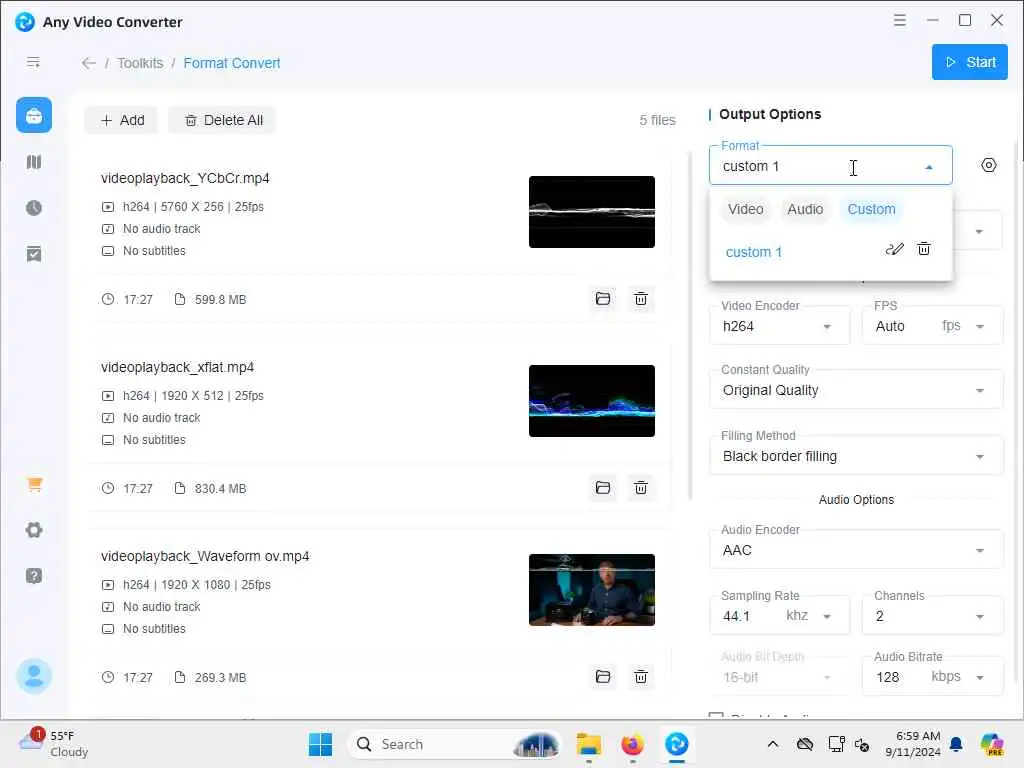The width and height of the screenshot is (1024, 768).
Task: Open the user account avatar
Action: tap(34, 676)
